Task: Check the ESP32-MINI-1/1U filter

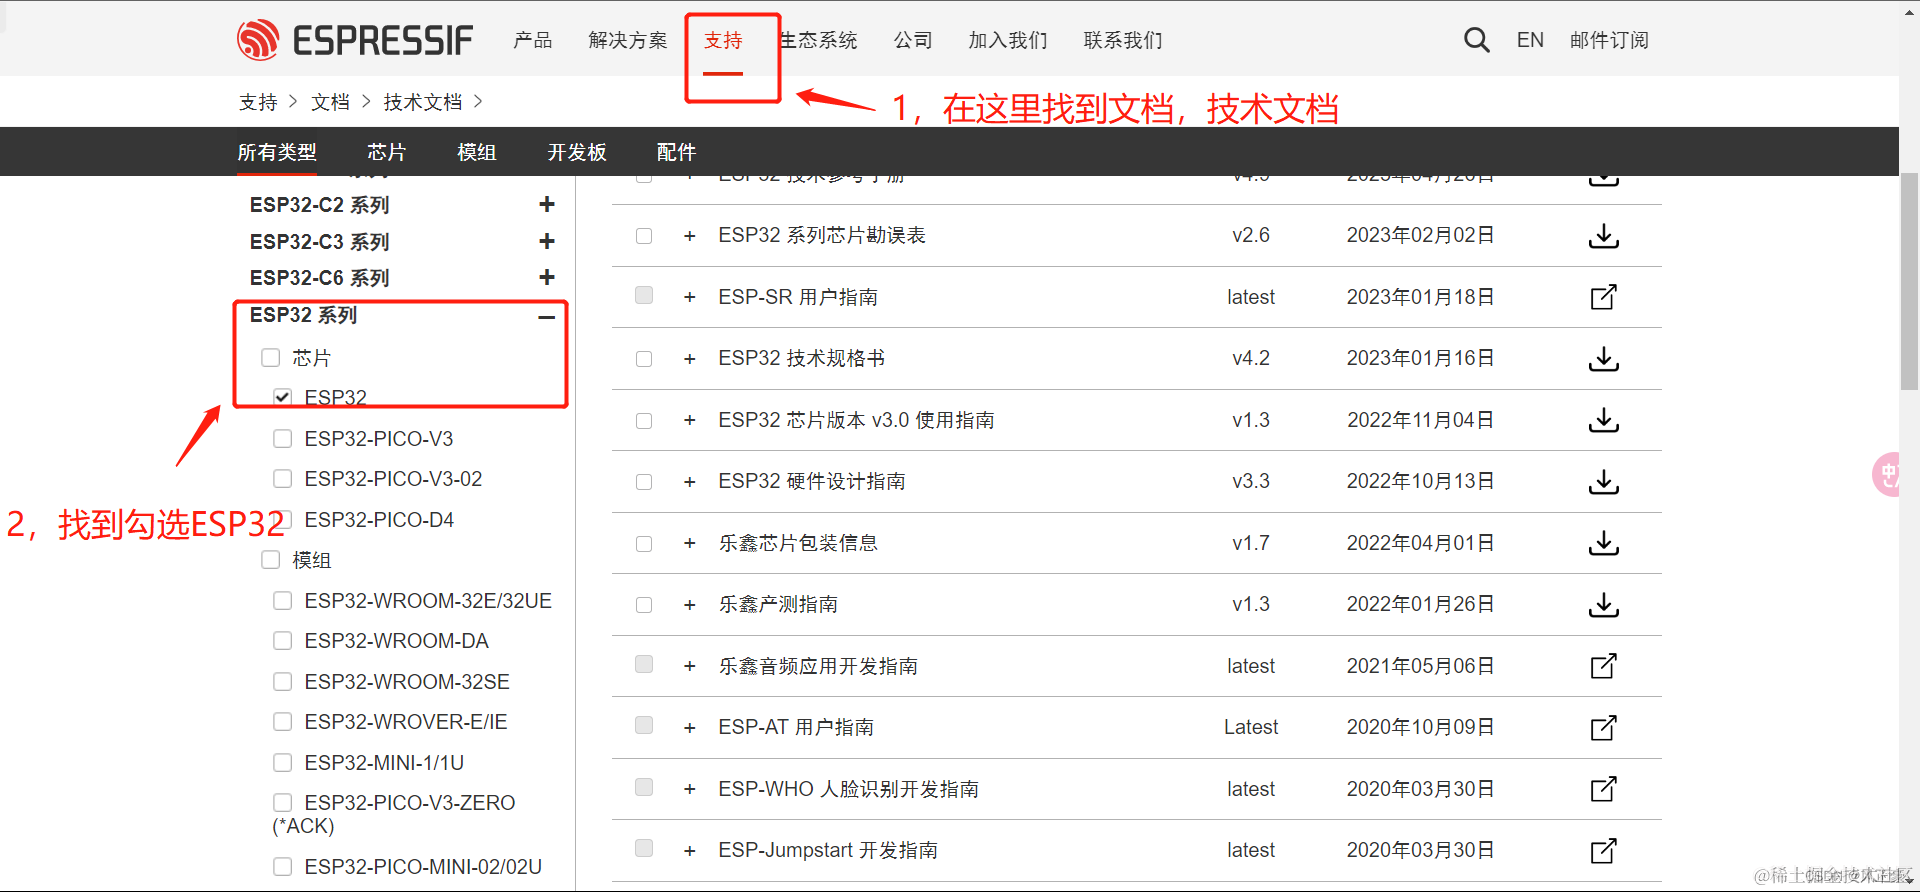Action: pyautogui.click(x=283, y=763)
